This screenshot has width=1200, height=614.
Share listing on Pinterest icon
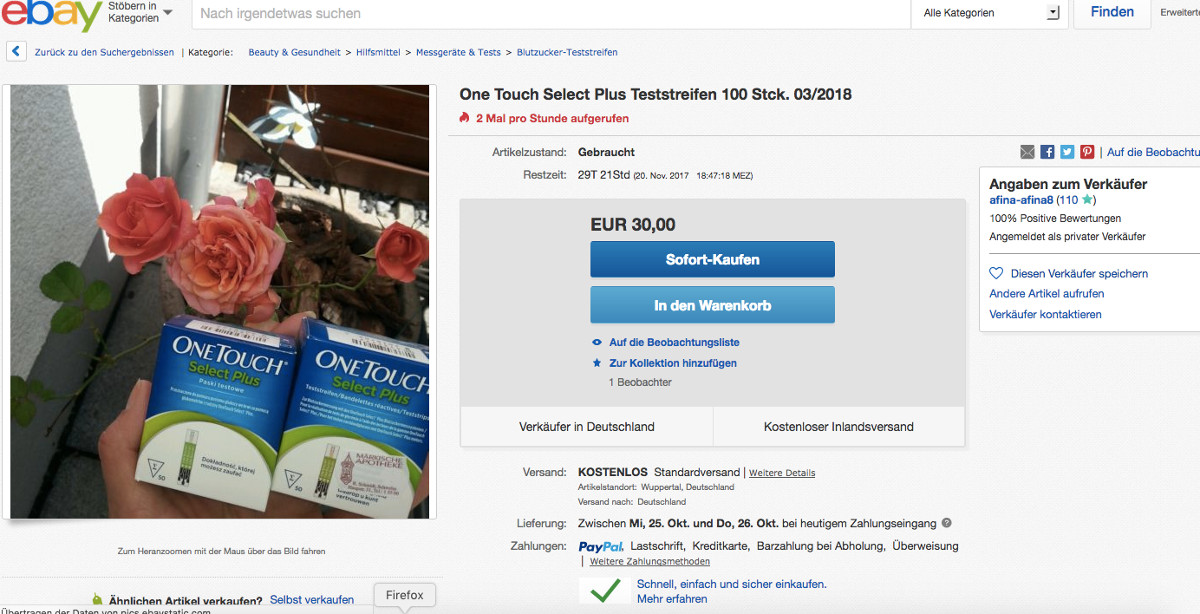(x=1087, y=152)
